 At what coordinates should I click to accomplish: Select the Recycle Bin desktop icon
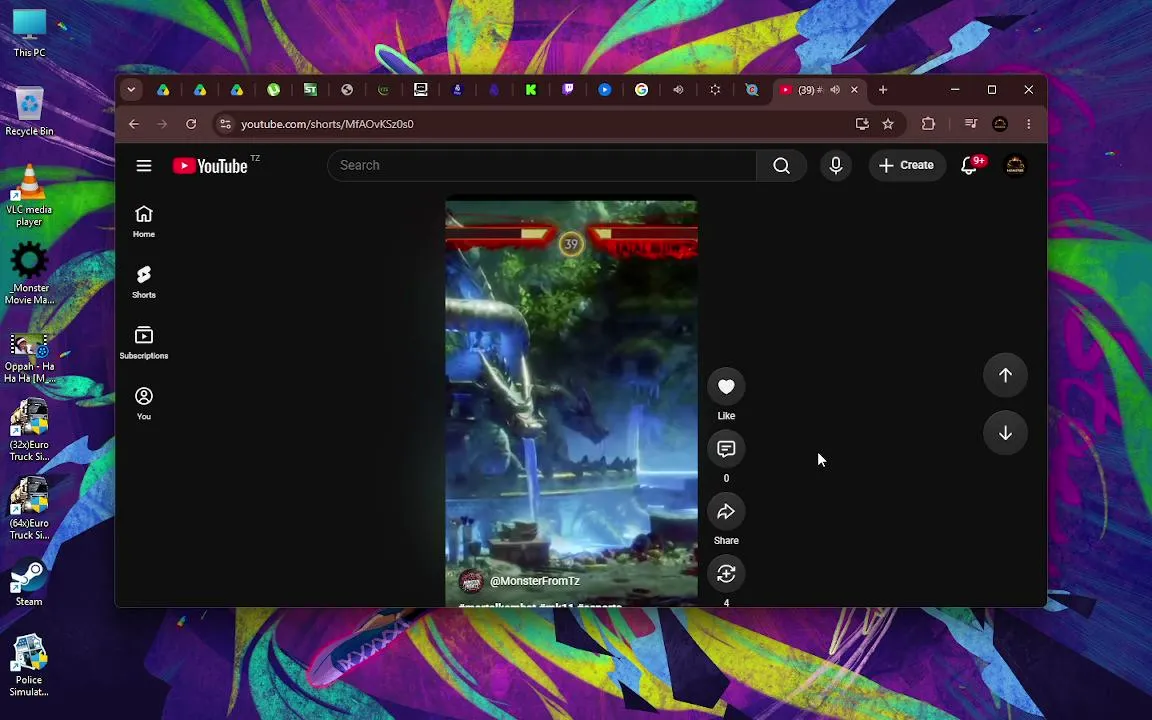point(29,112)
